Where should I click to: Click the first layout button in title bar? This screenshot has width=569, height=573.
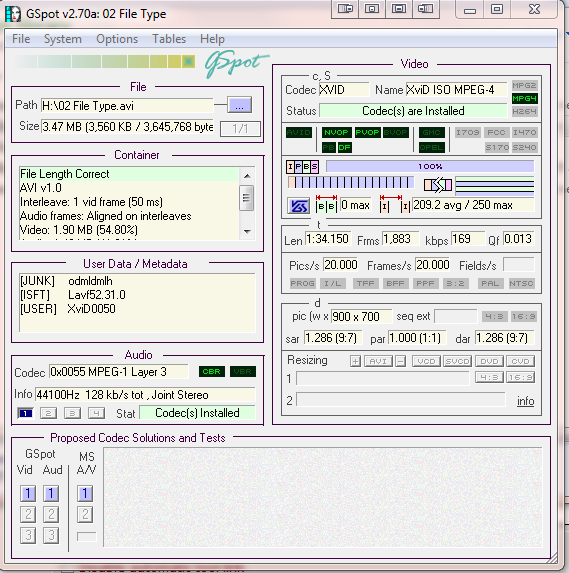[345, 8]
